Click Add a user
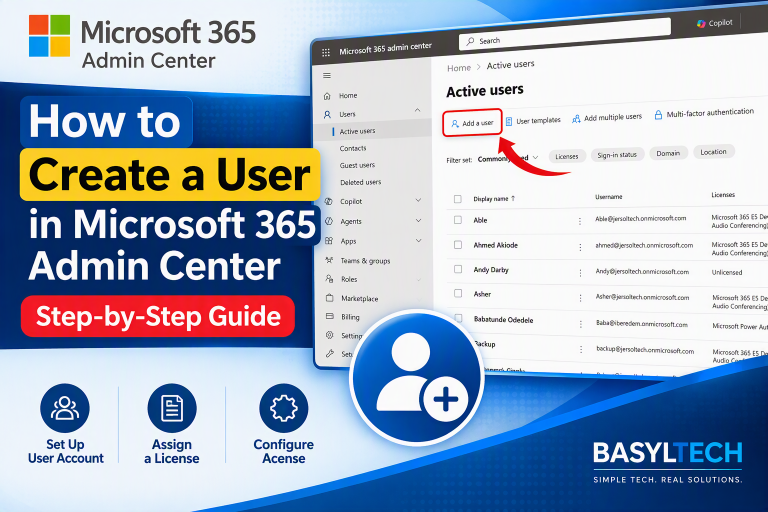The image size is (768, 512). (x=472, y=122)
